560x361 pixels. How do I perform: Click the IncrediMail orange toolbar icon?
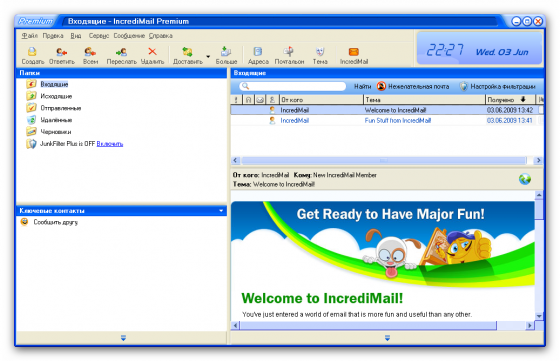click(354, 52)
